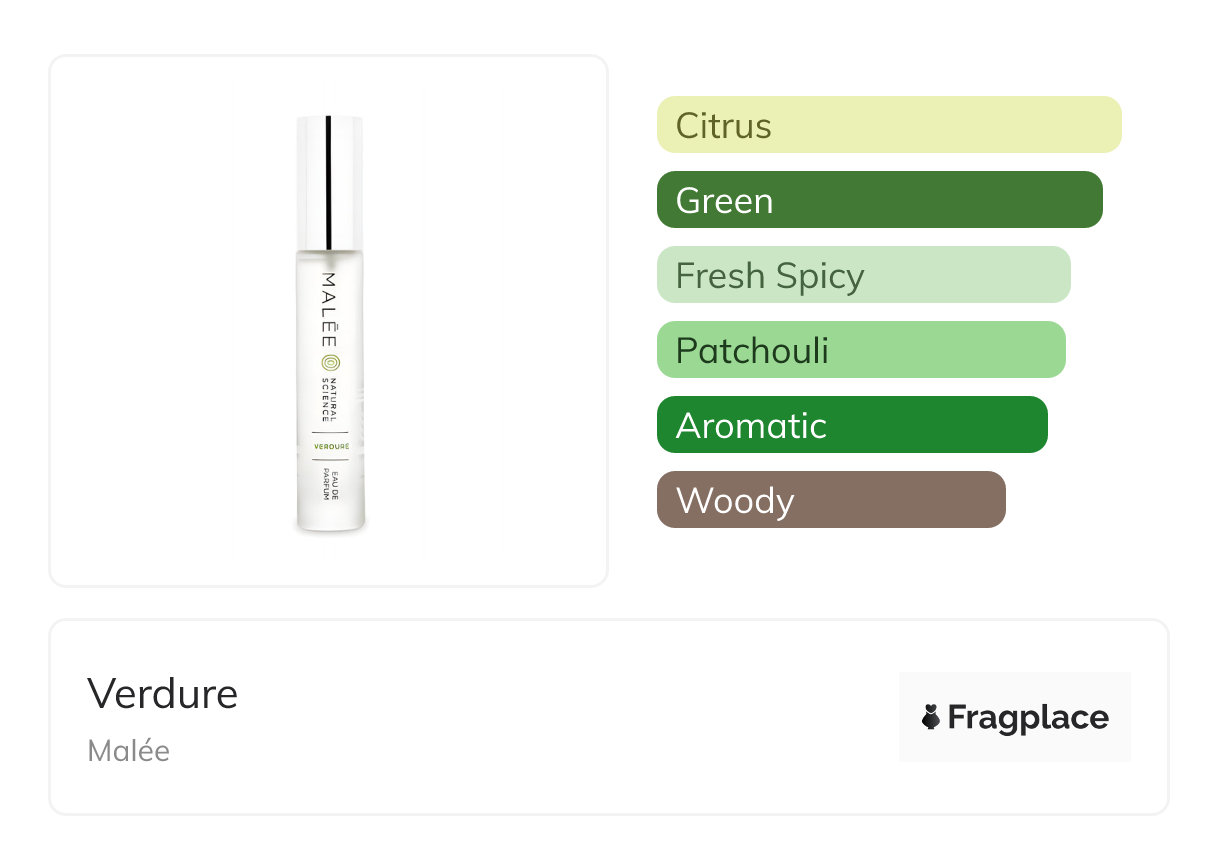Open the Malée brand link below the title
The height and width of the screenshot is (864, 1218).
[x=129, y=751]
